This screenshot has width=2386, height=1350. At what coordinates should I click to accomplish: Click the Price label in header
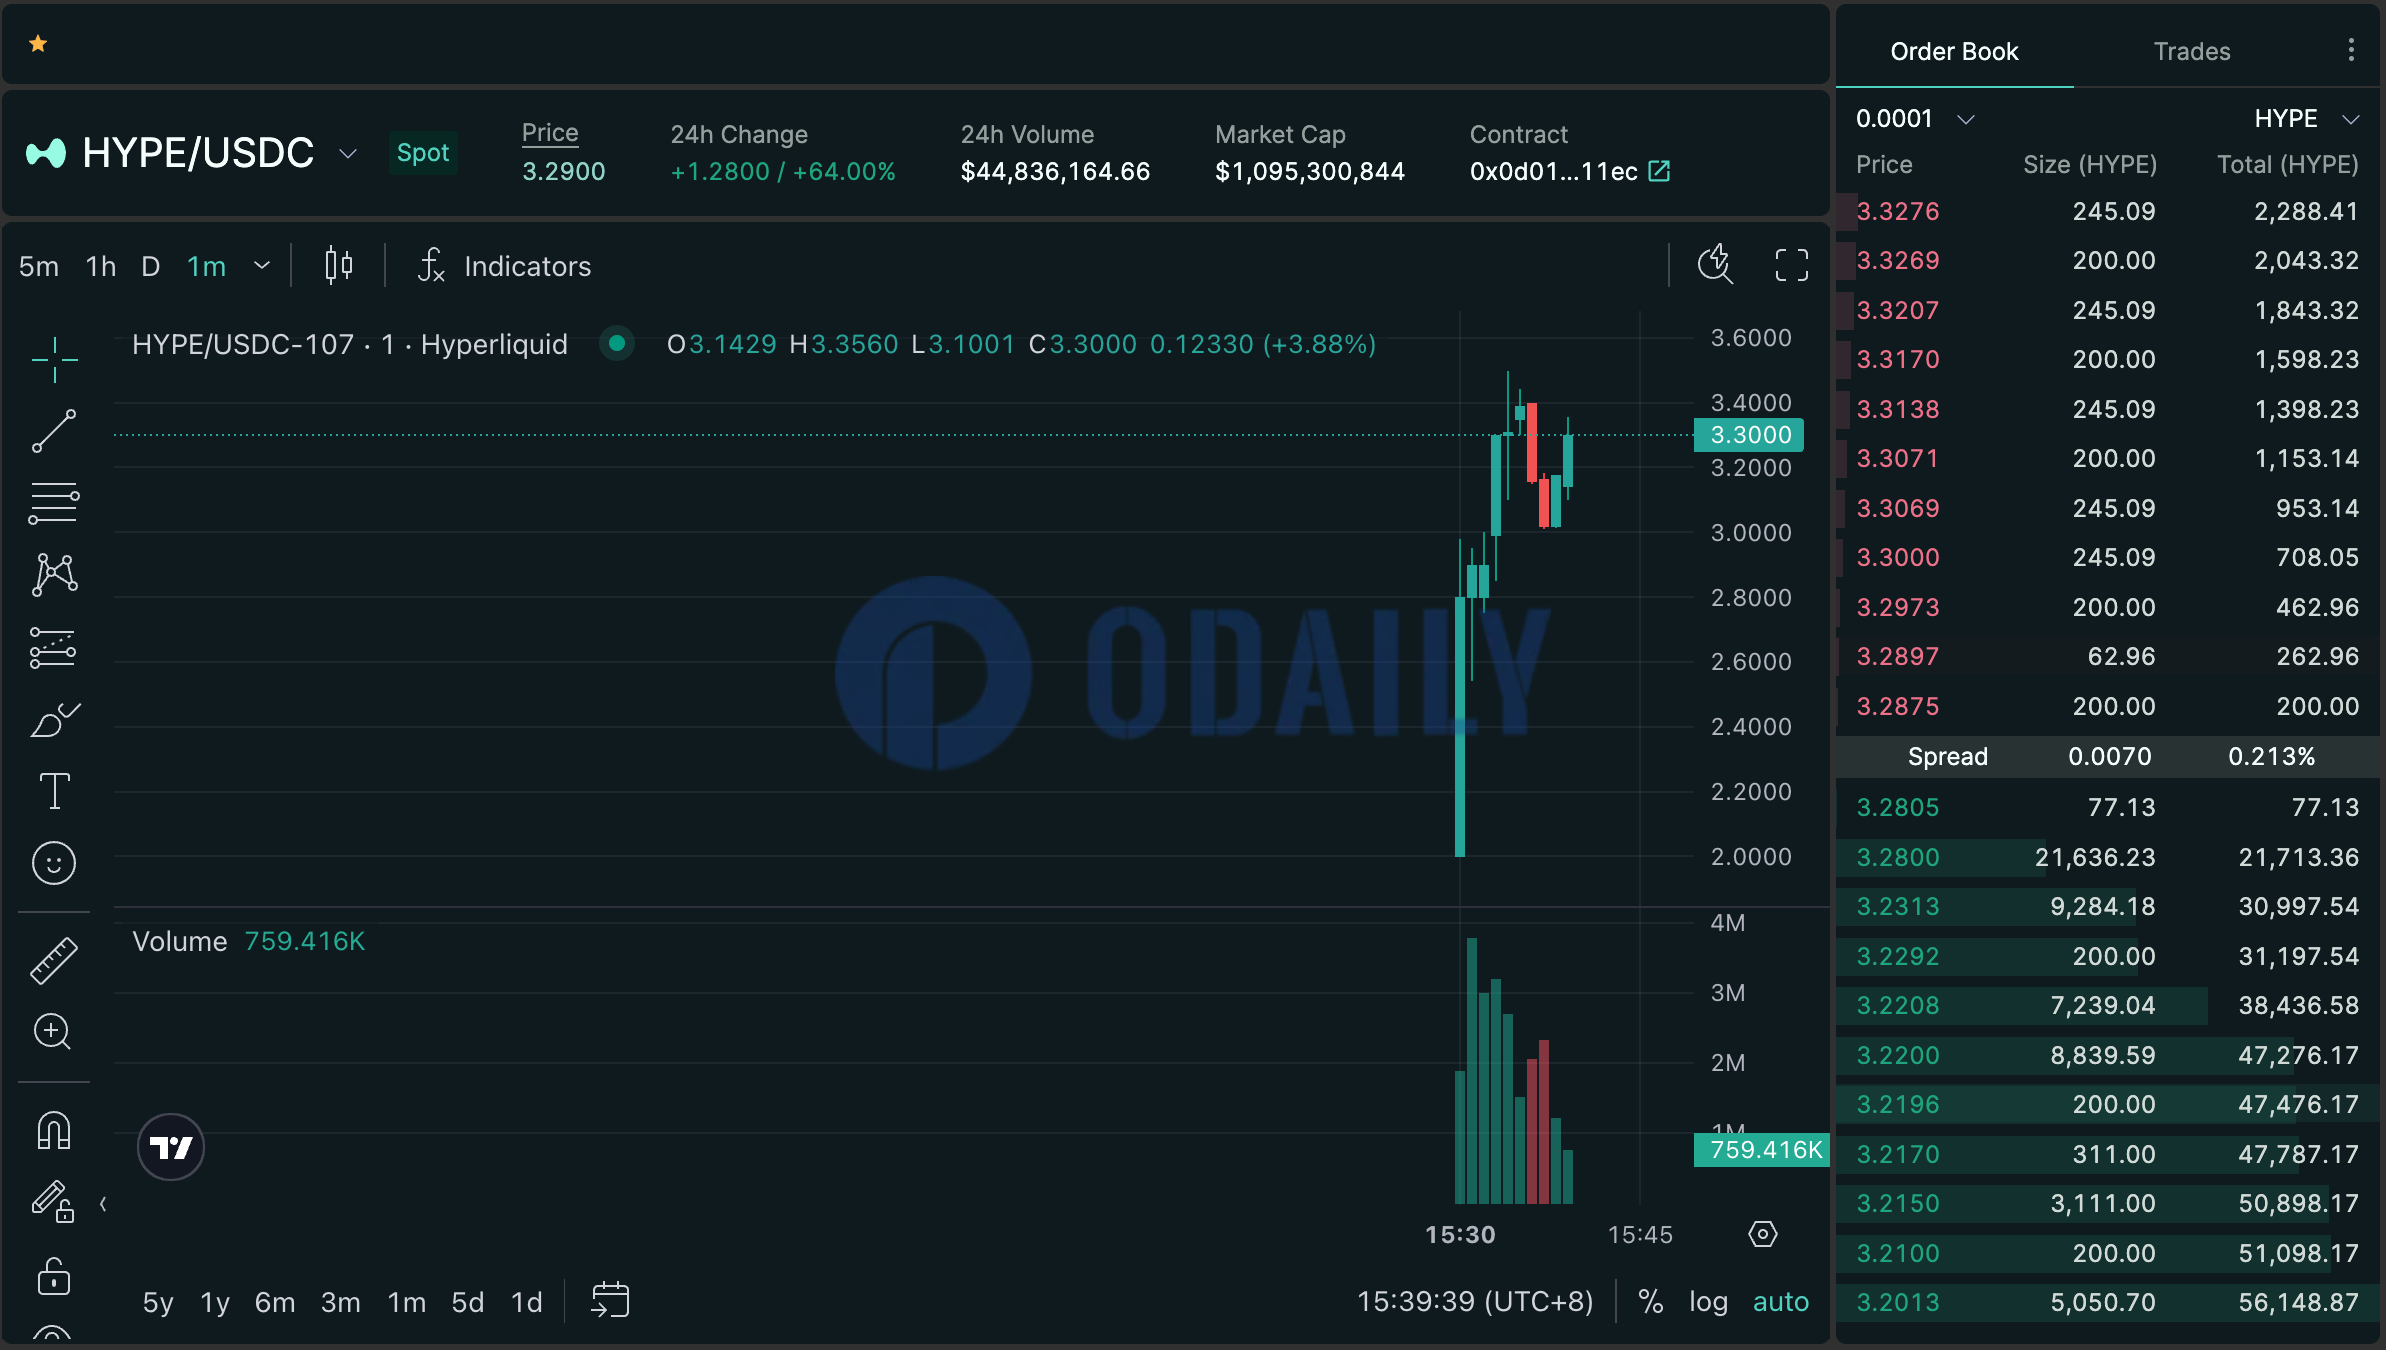pyautogui.click(x=550, y=133)
